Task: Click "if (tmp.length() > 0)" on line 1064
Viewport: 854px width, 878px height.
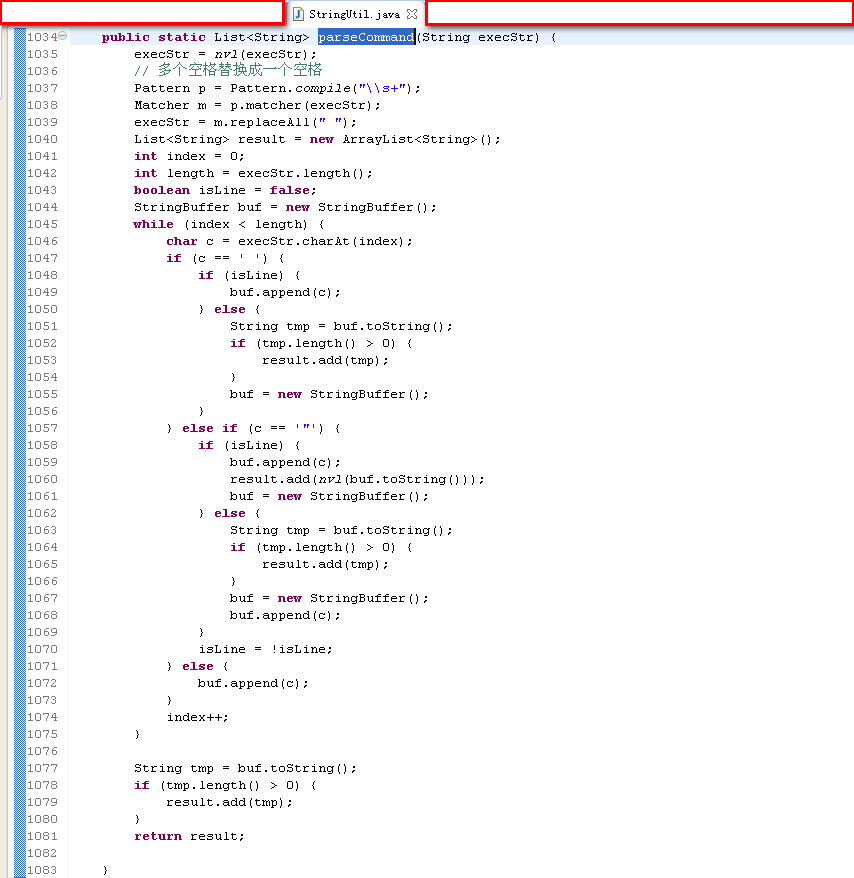Action: (313, 547)
